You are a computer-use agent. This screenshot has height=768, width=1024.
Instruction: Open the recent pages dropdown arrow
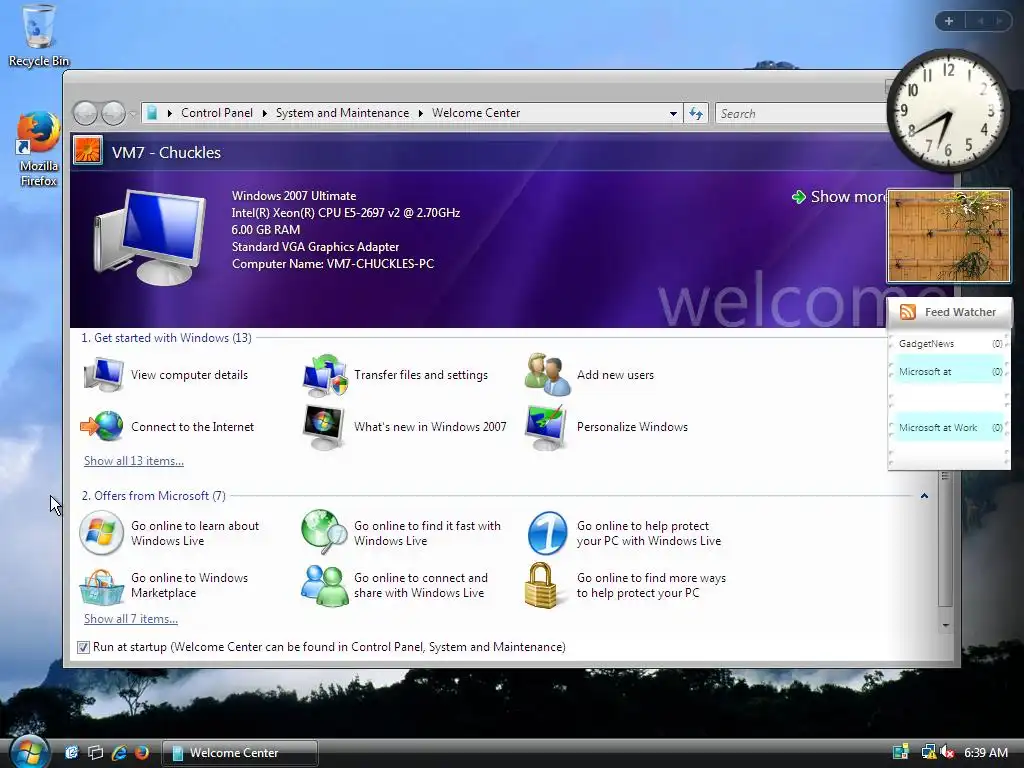click(133, 114)
